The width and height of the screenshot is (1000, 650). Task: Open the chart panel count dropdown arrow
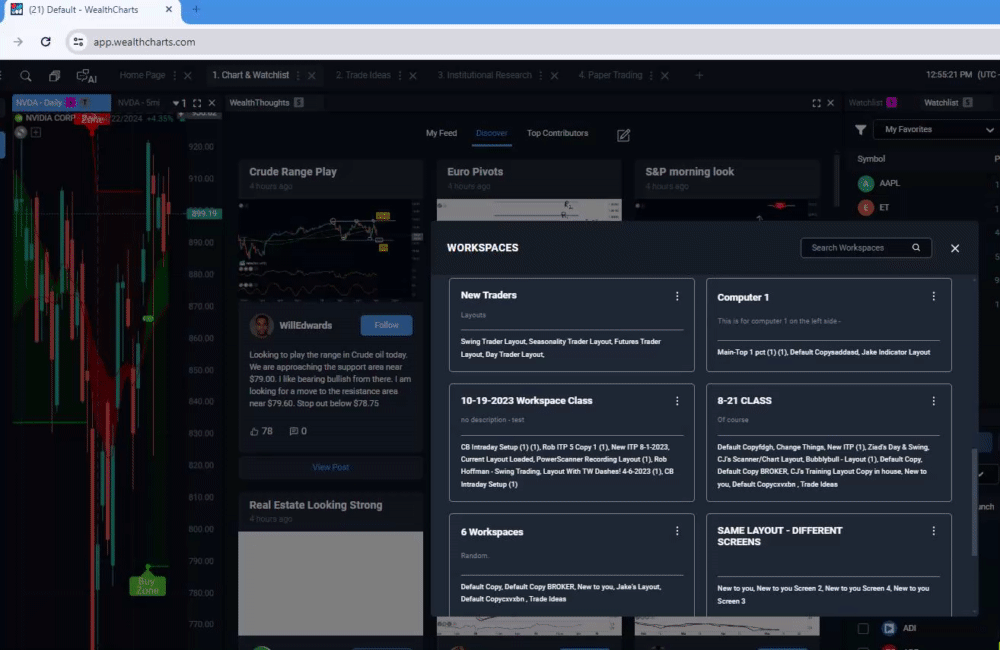click(176, 103)
